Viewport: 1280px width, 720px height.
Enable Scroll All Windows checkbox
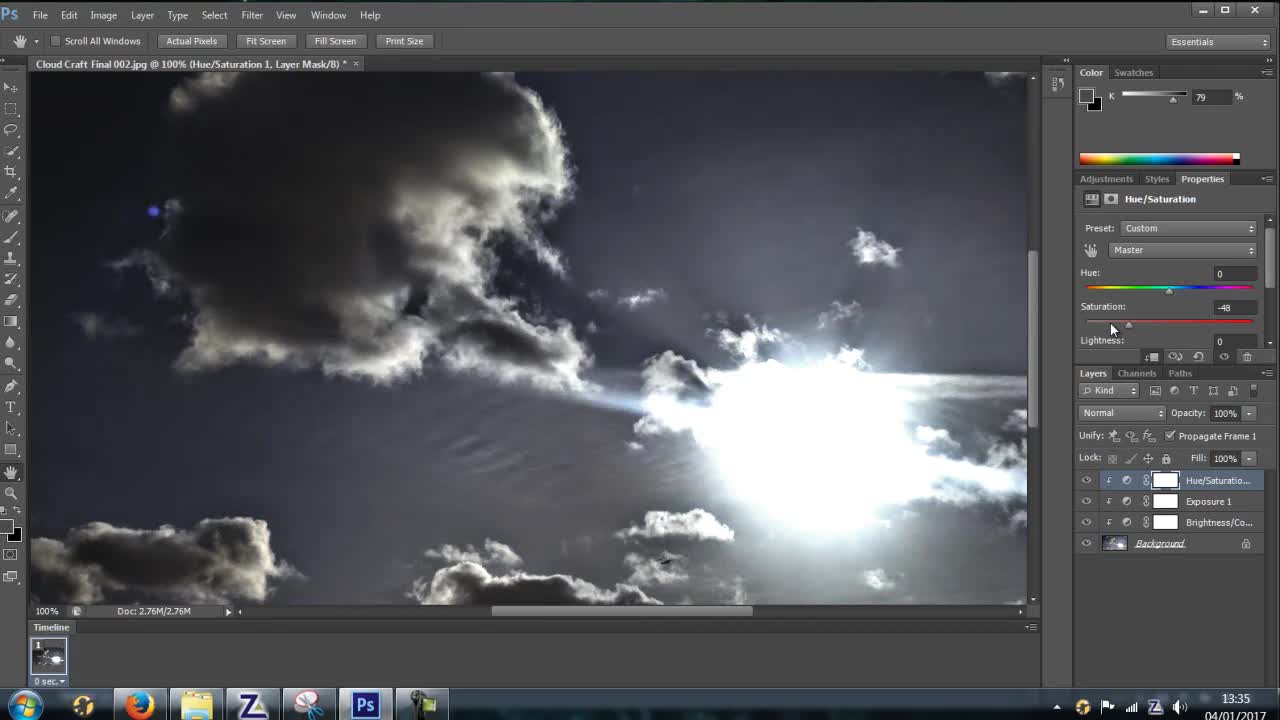[56, 41]
